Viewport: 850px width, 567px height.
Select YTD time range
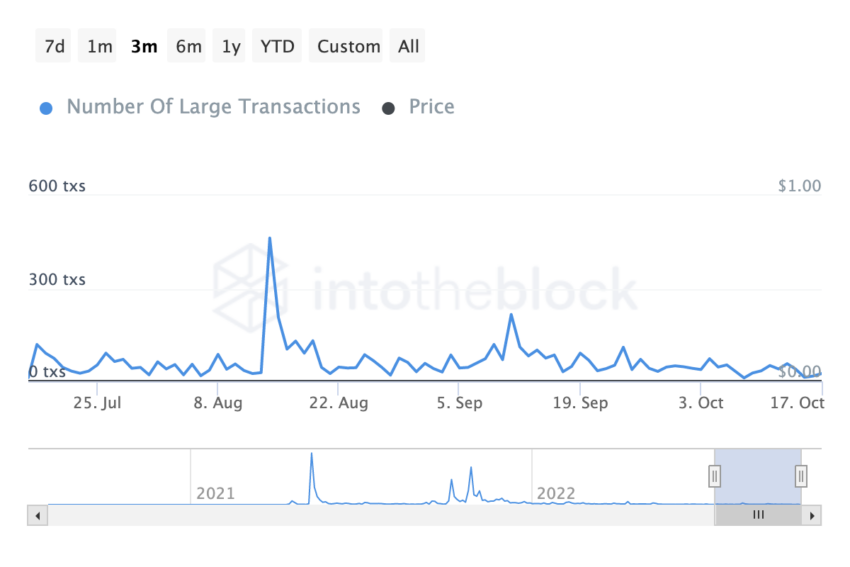tap(277, 46)
